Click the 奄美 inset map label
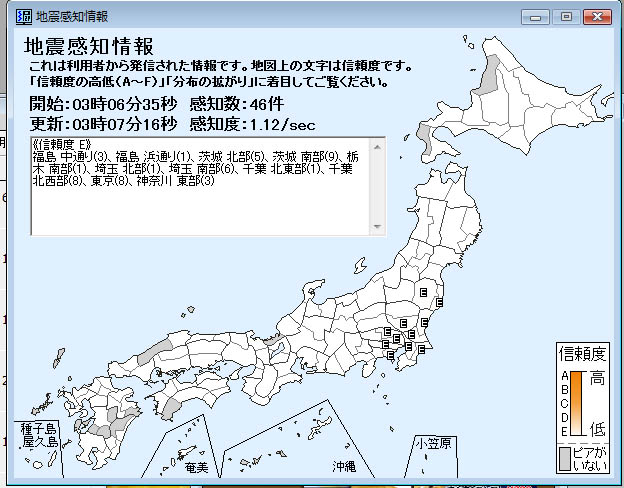 coord(197,467)
